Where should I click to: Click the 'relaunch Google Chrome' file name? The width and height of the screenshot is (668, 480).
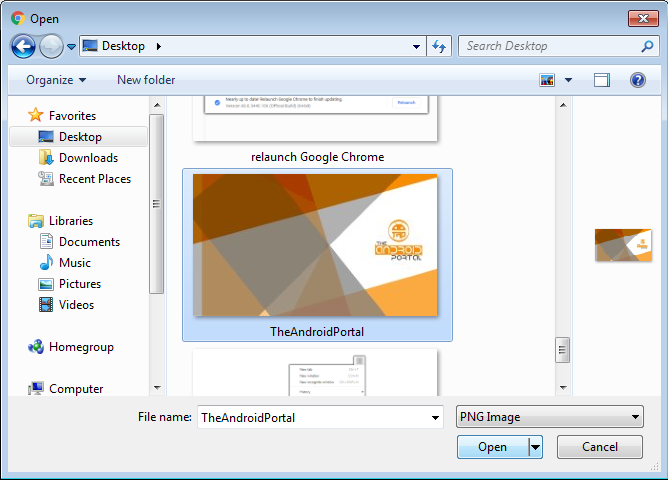click(317, 157)
